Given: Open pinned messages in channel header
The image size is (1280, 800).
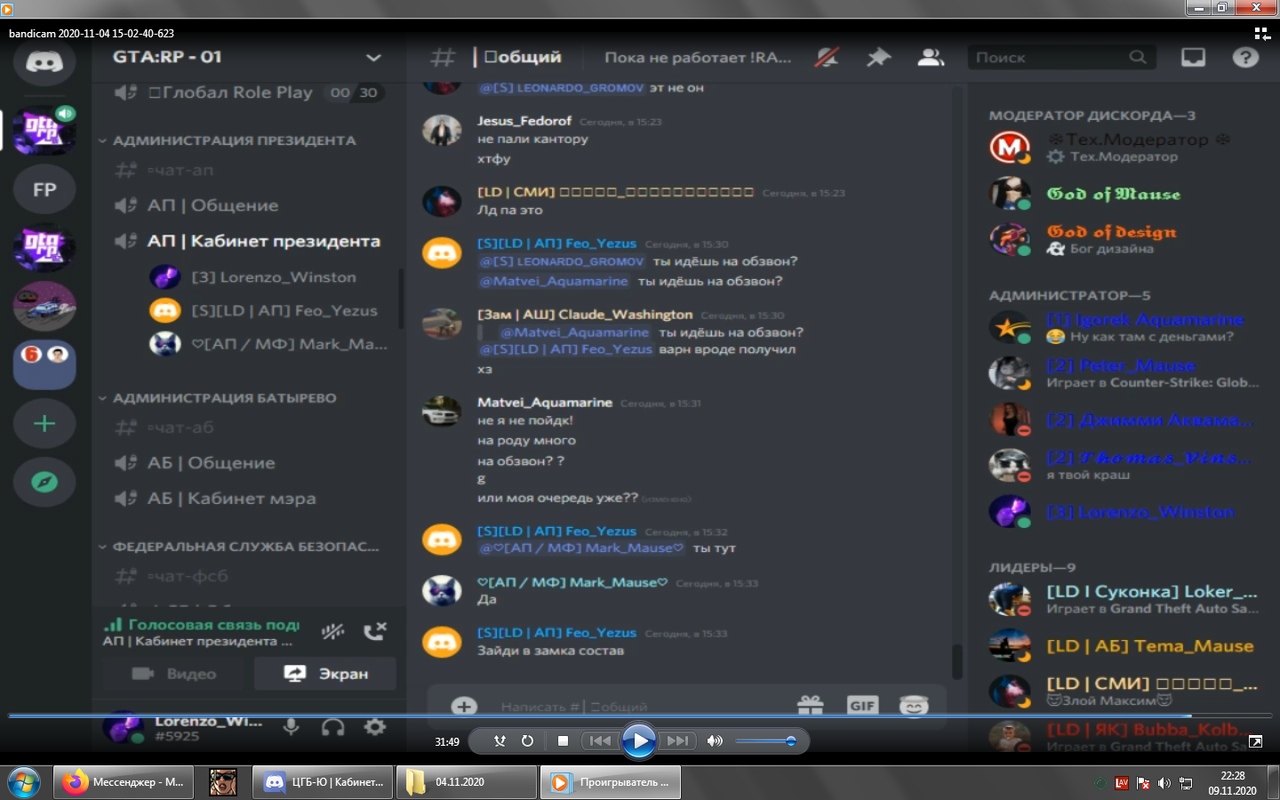Looking at the screenshot, I should point(878,58).
